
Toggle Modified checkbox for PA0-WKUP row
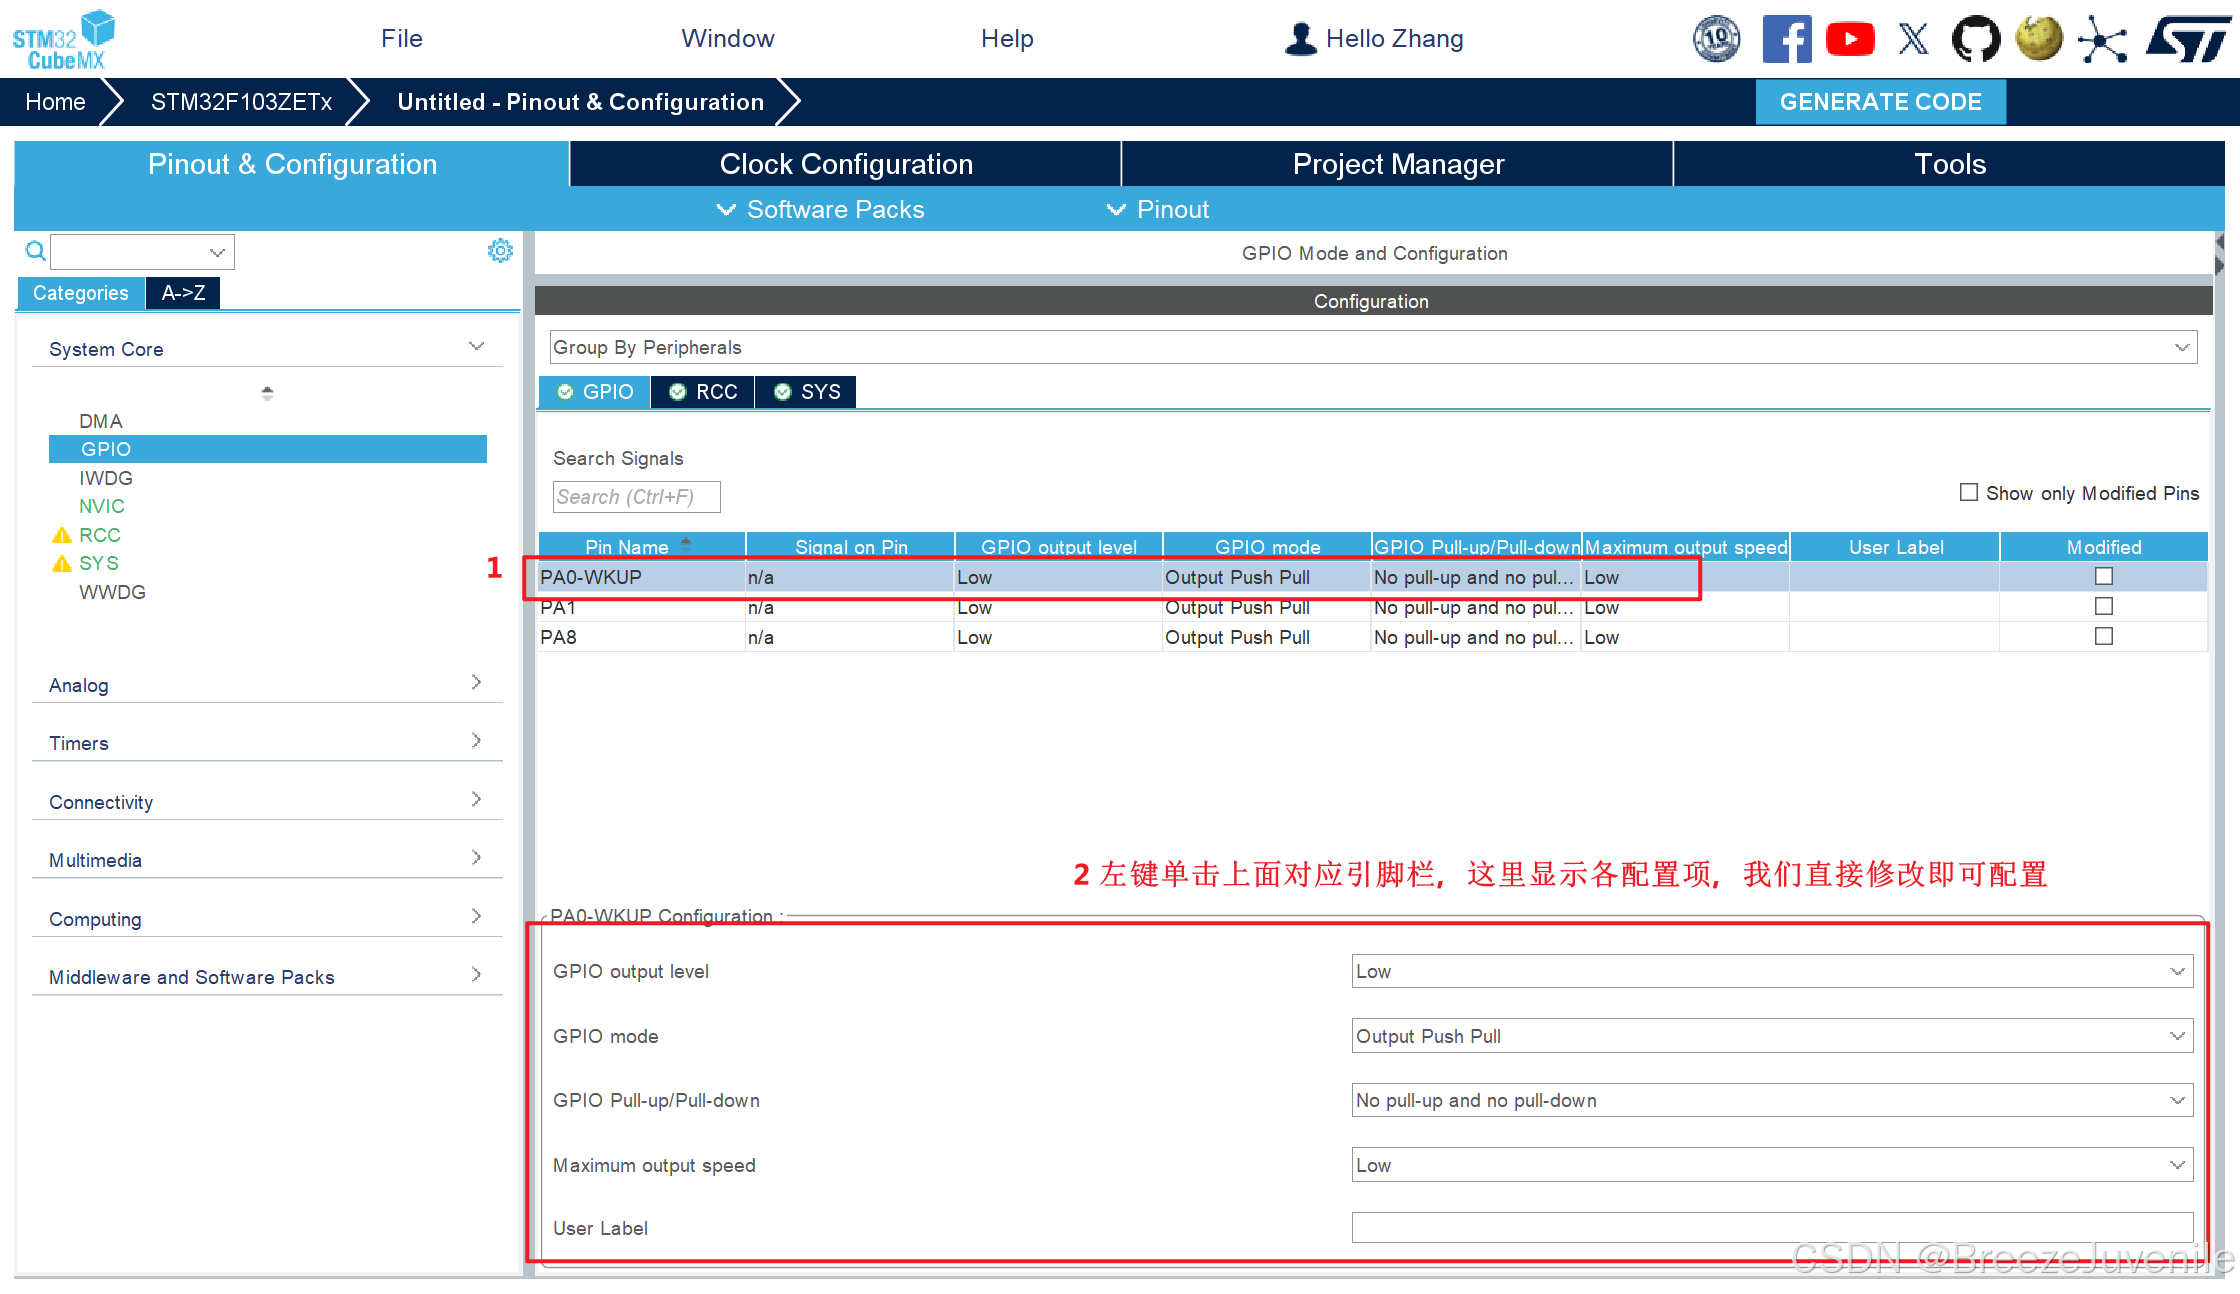point(2104,576)
